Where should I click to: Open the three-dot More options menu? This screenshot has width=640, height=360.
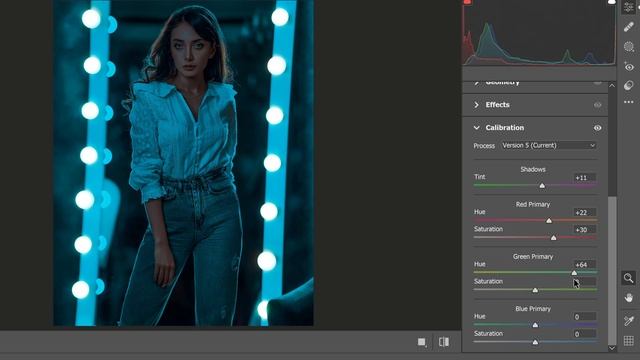[x=629, y=102]
